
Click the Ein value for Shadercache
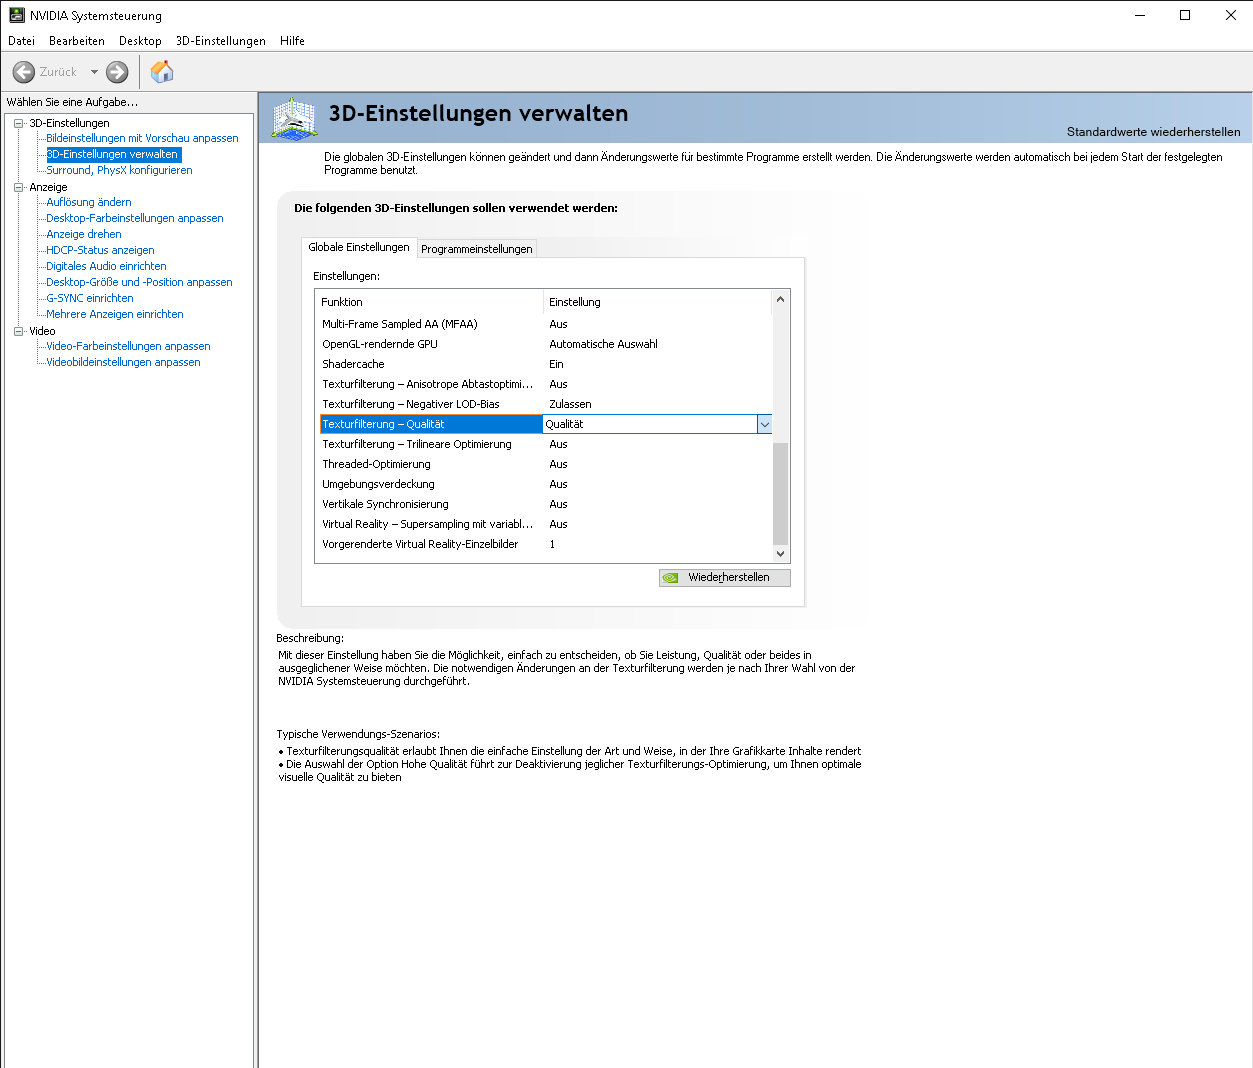[556, 364]
